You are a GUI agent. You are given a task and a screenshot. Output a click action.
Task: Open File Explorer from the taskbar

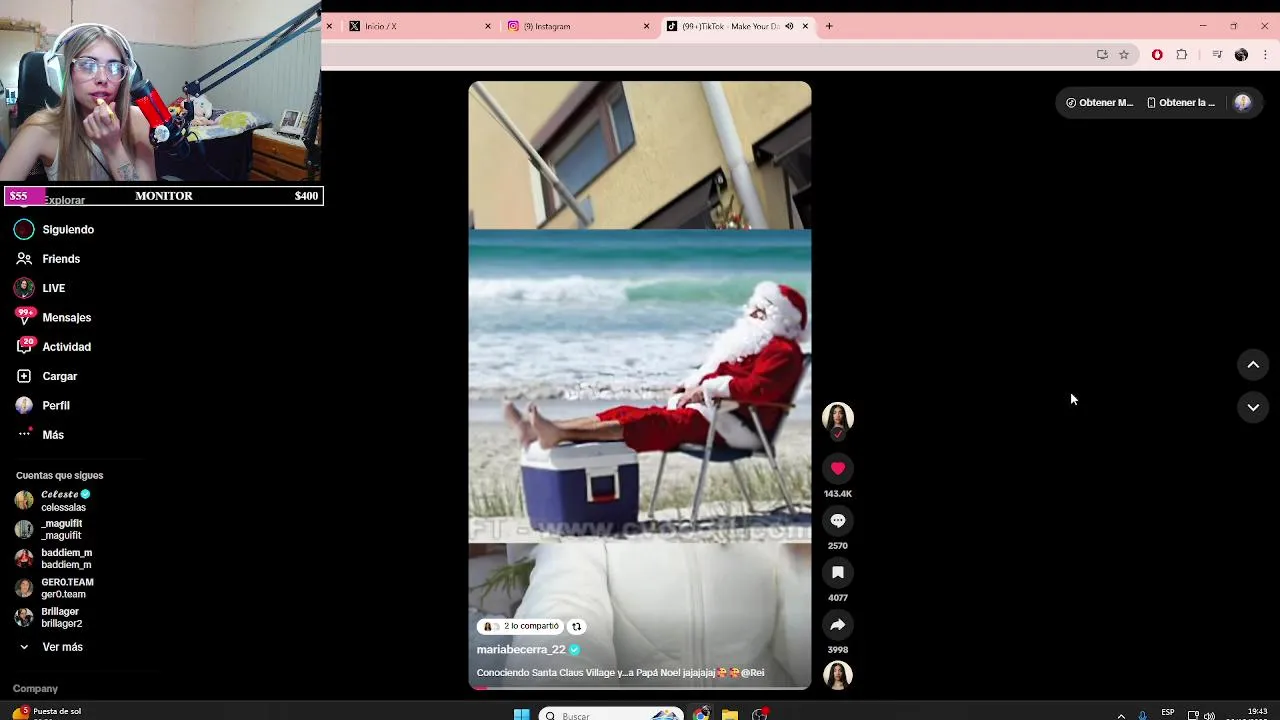pos(730,714)
